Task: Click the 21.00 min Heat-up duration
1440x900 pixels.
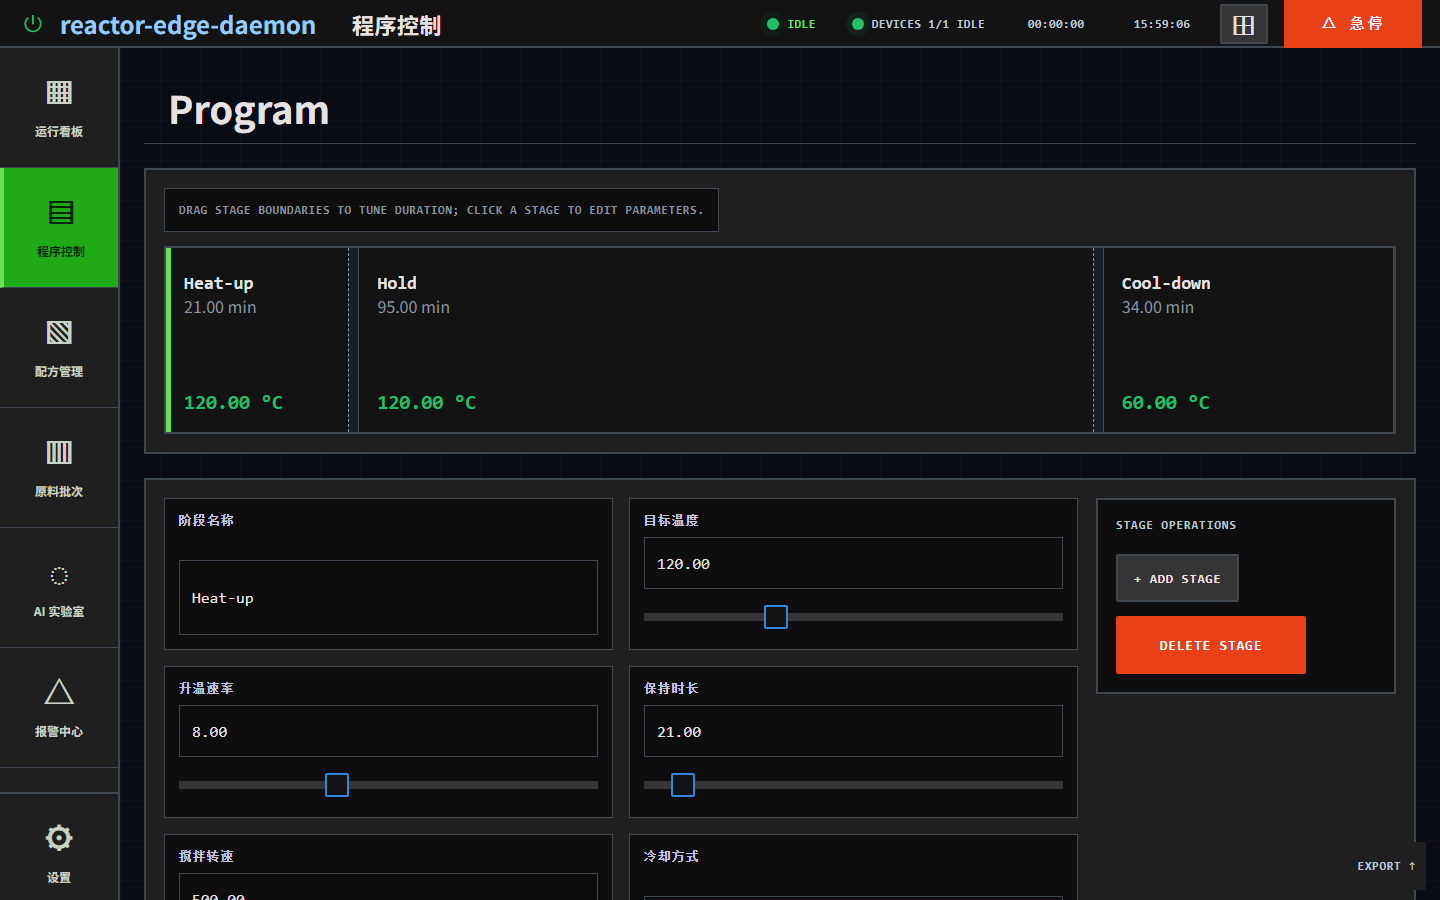Action: (x=220, y=308)
